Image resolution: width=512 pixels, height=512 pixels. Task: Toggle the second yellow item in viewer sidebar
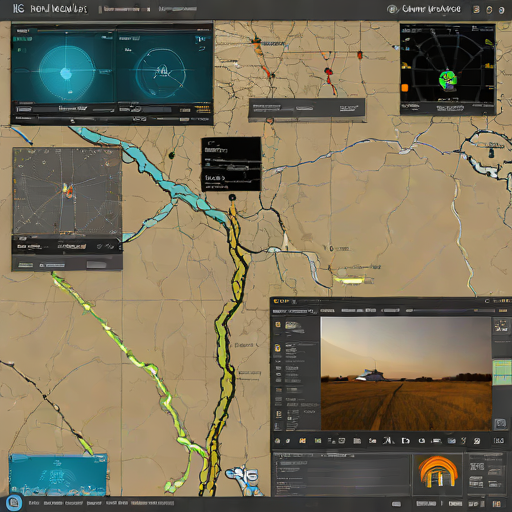pos(278,348)
